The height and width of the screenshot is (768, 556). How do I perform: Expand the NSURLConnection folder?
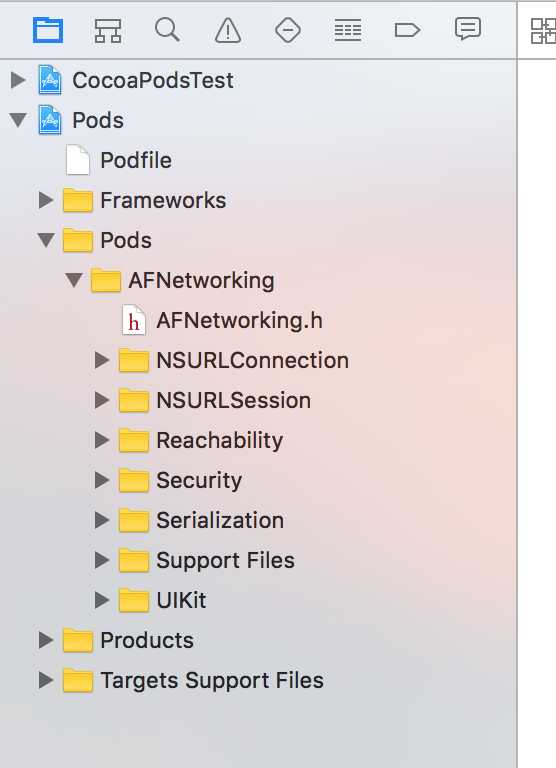tap(102, 360)
